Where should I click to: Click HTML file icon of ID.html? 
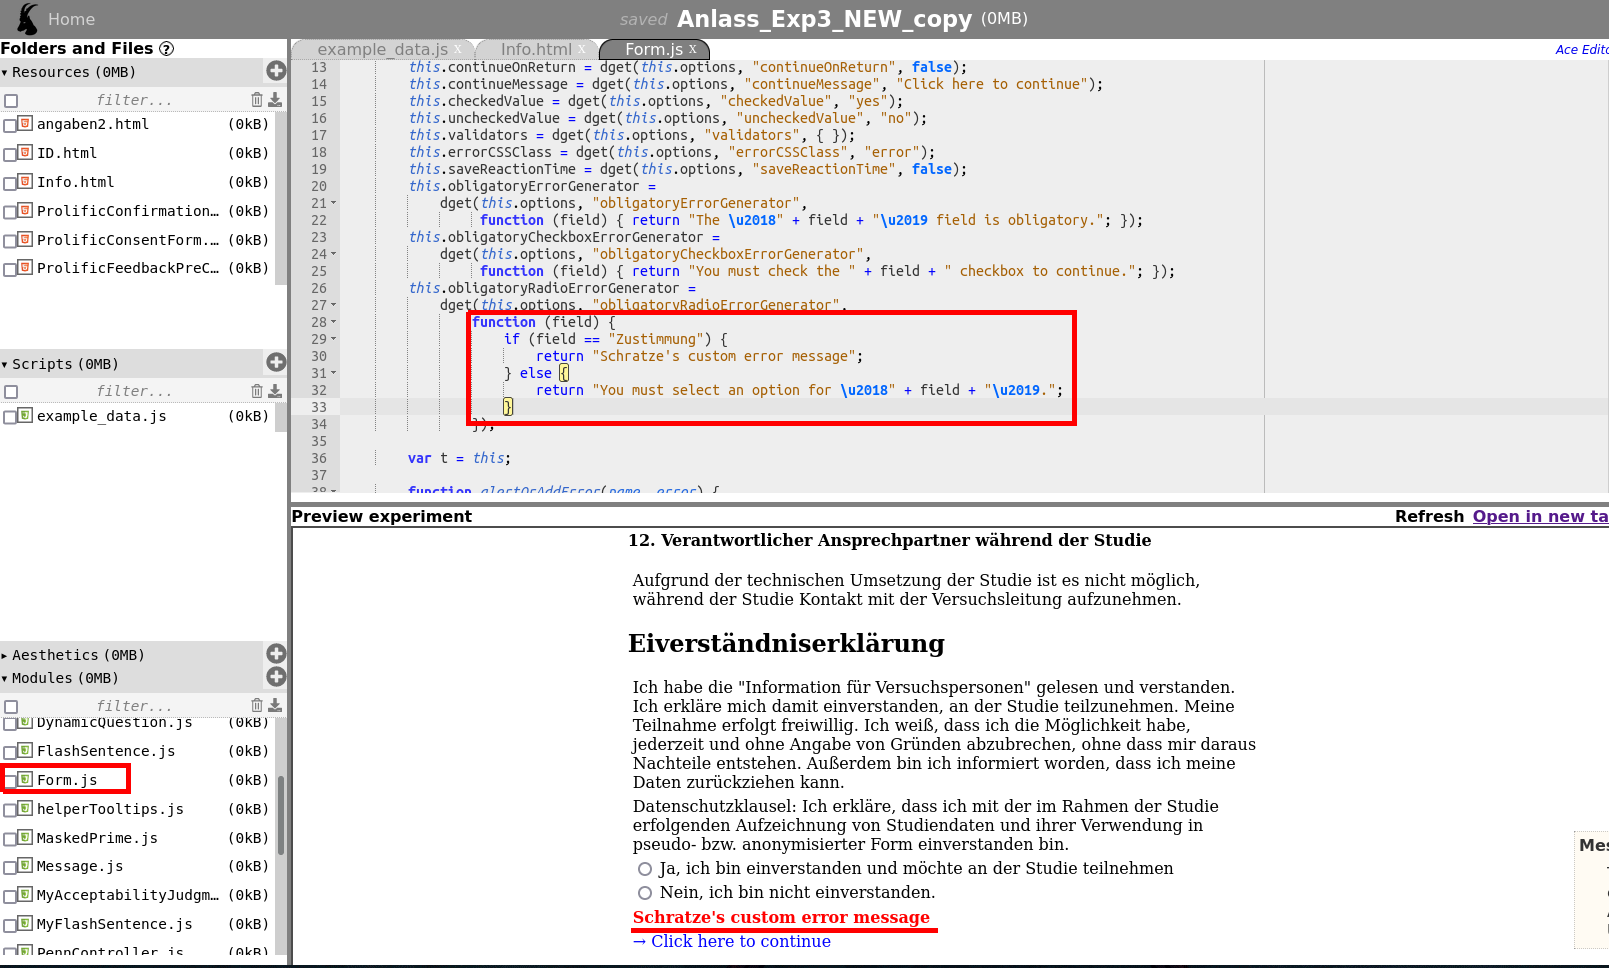click(x=26, y=152)
